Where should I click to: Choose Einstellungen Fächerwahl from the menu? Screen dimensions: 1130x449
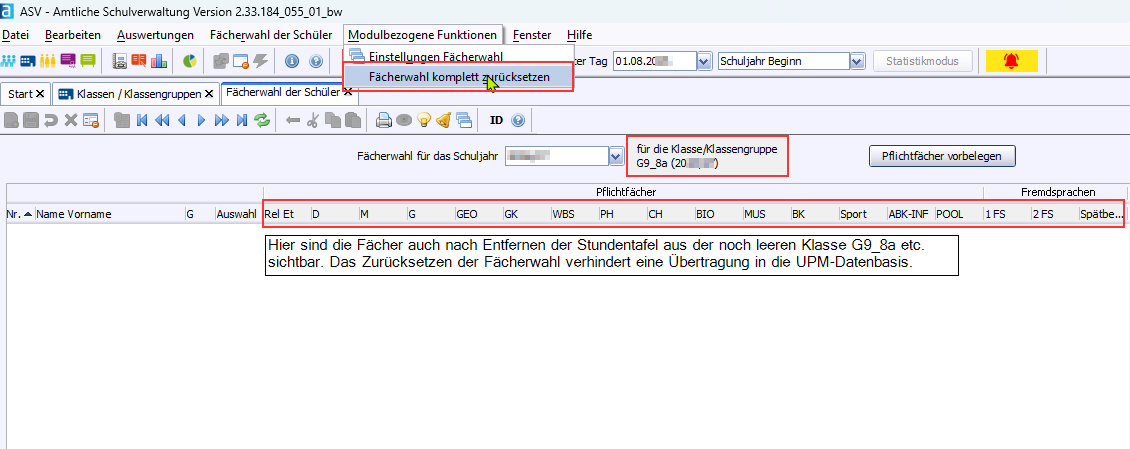[x=435, y=57]
